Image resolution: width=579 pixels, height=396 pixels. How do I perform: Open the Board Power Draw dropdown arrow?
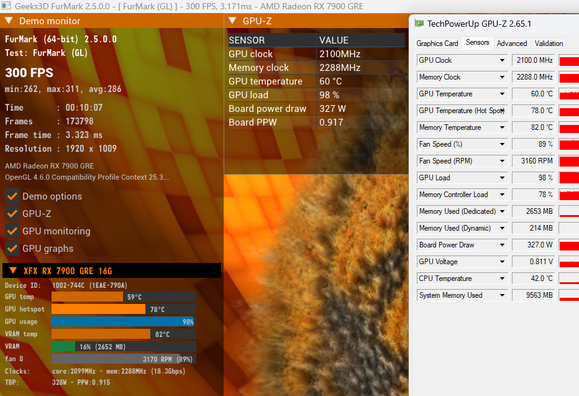(502, 245)
